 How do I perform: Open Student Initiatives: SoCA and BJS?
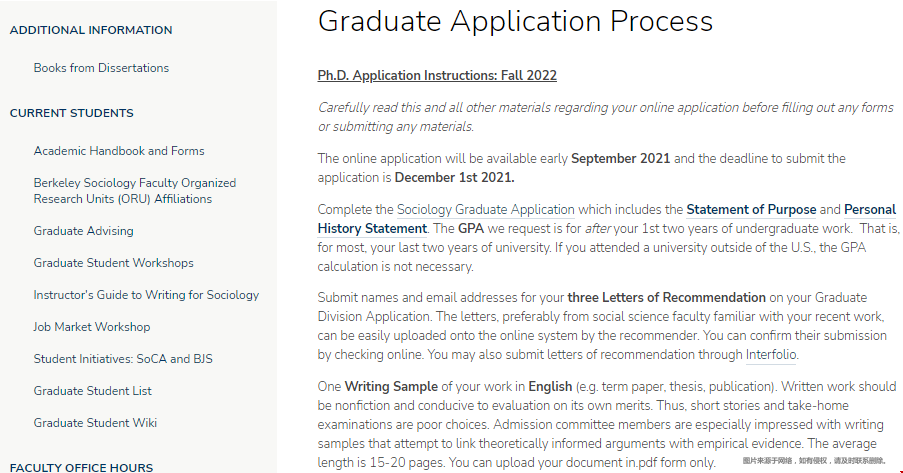(123, 359)
